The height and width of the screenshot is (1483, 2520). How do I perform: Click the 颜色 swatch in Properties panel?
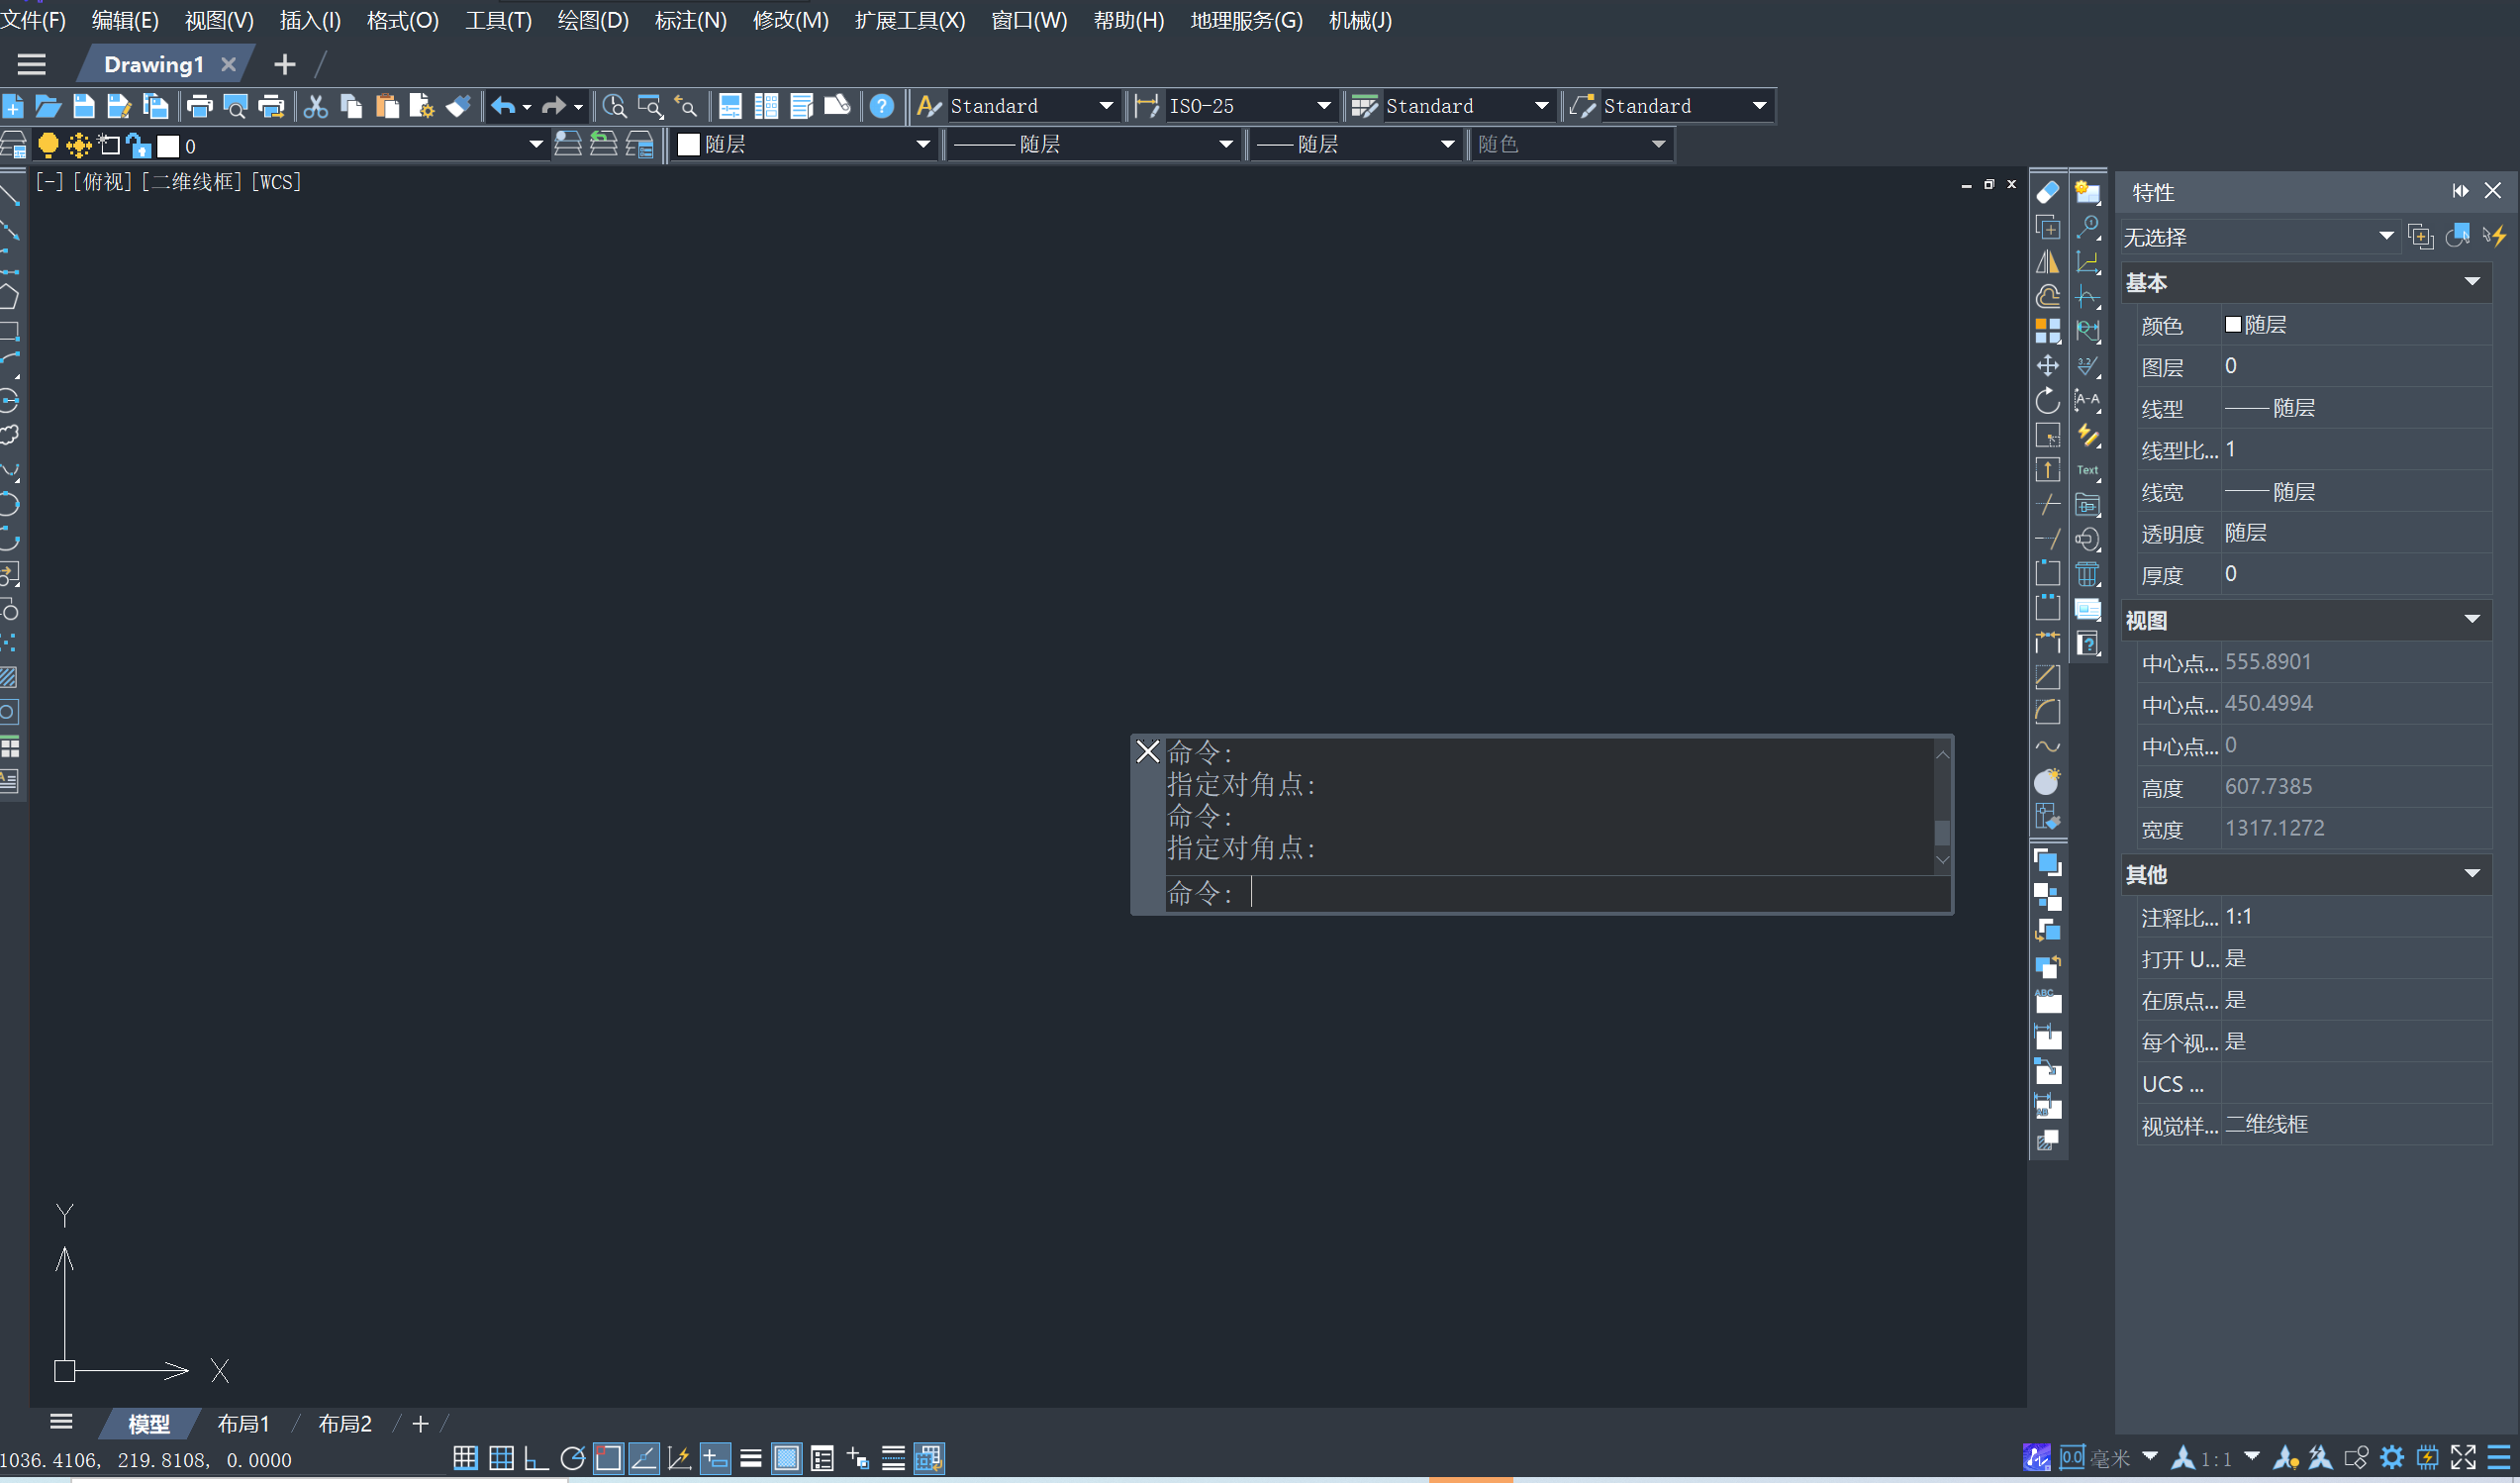pos(2232,324)
